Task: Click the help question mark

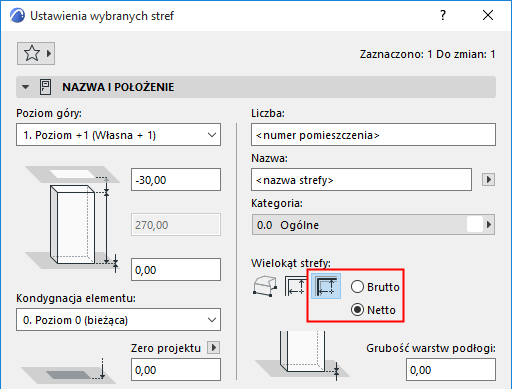Action: (443, 15)
